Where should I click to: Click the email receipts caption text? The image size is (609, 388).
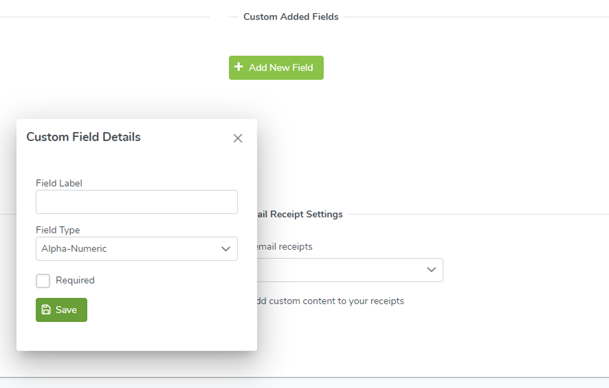pos(285,247)
